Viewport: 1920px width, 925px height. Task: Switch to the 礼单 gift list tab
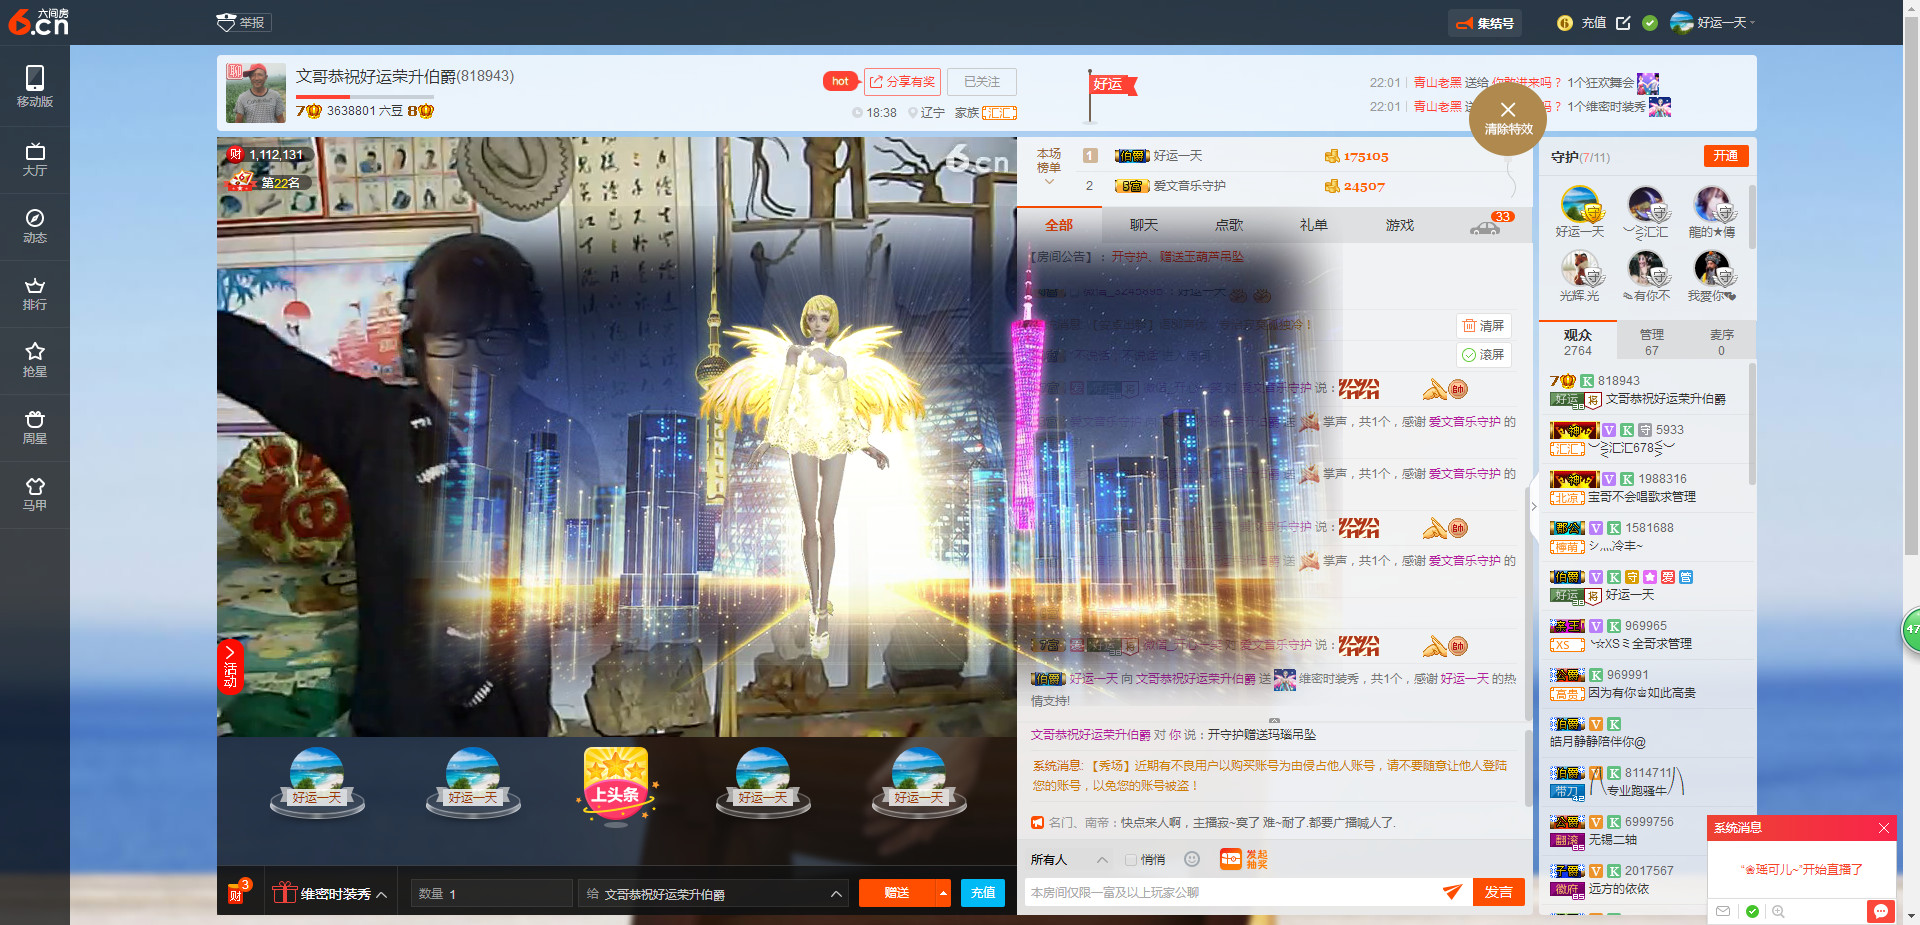(1314, 225)
